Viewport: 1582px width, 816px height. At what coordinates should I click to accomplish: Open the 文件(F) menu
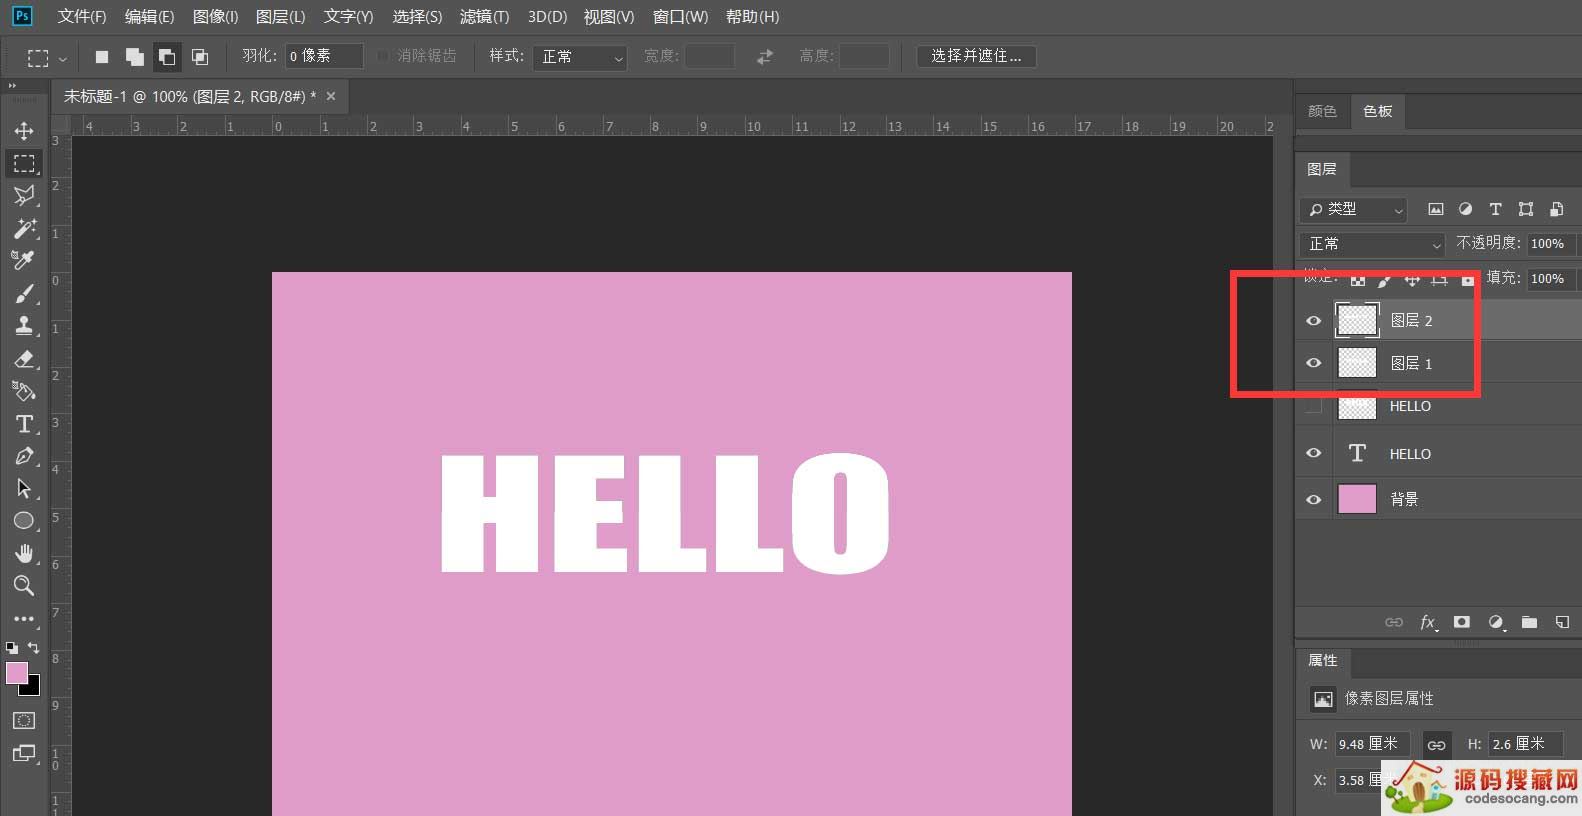coord(82,17)
